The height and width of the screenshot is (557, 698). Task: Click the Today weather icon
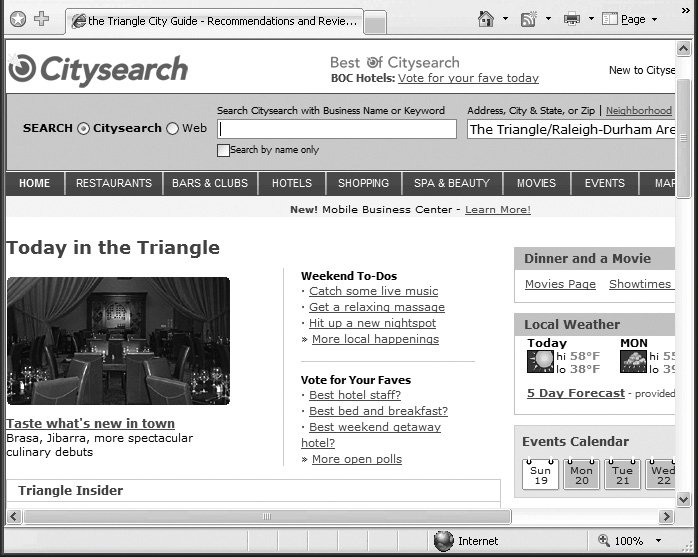[540, 362]
